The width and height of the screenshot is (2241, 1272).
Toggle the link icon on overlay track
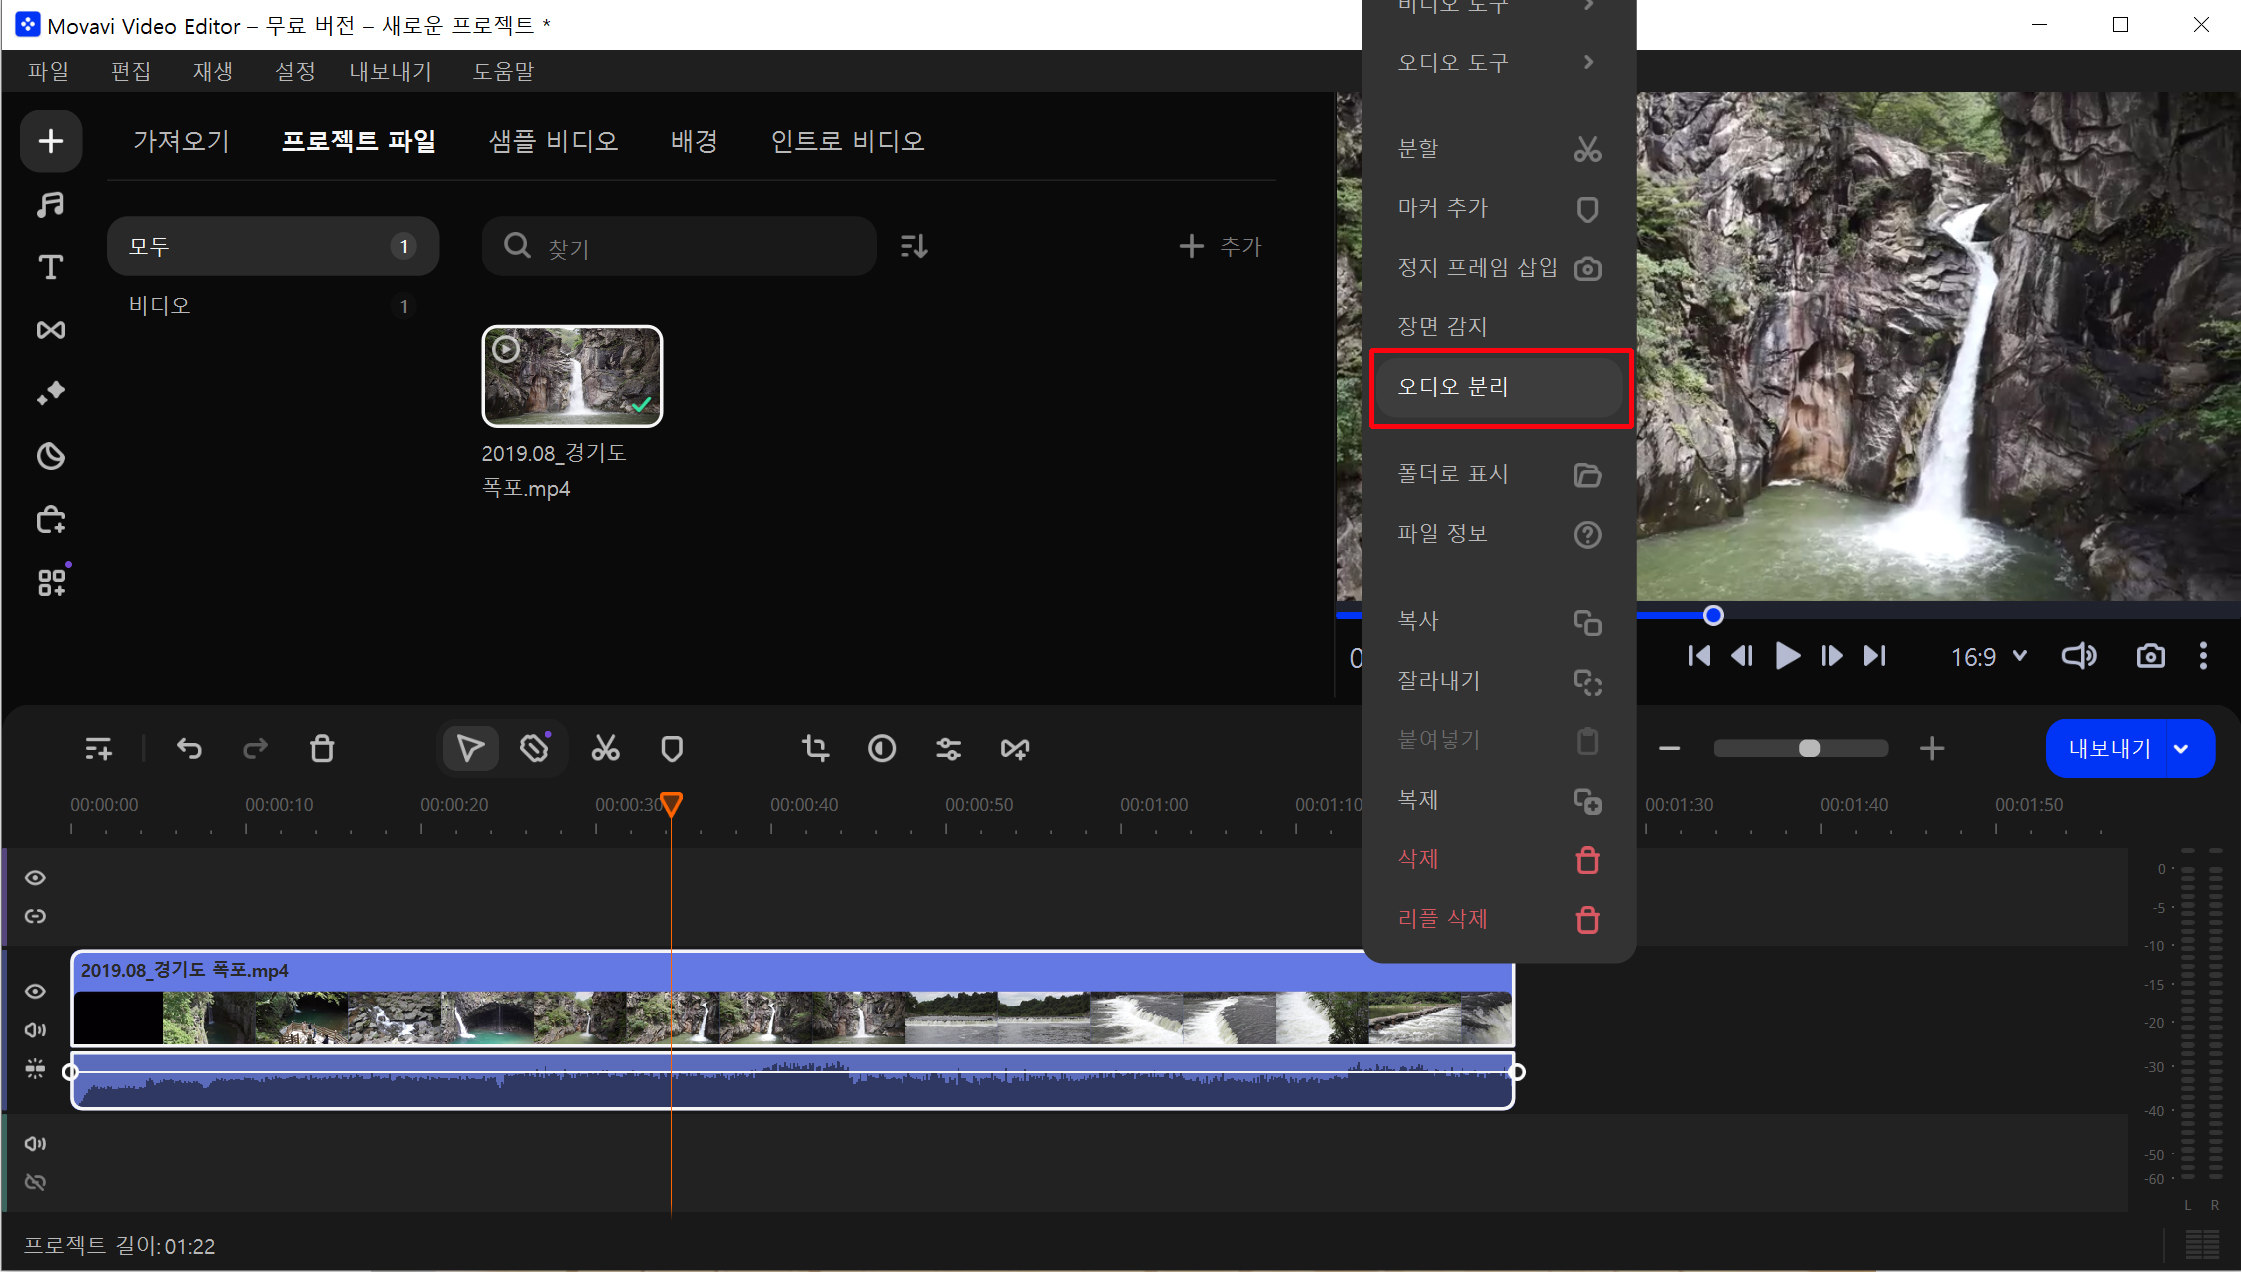coord(35,916)
